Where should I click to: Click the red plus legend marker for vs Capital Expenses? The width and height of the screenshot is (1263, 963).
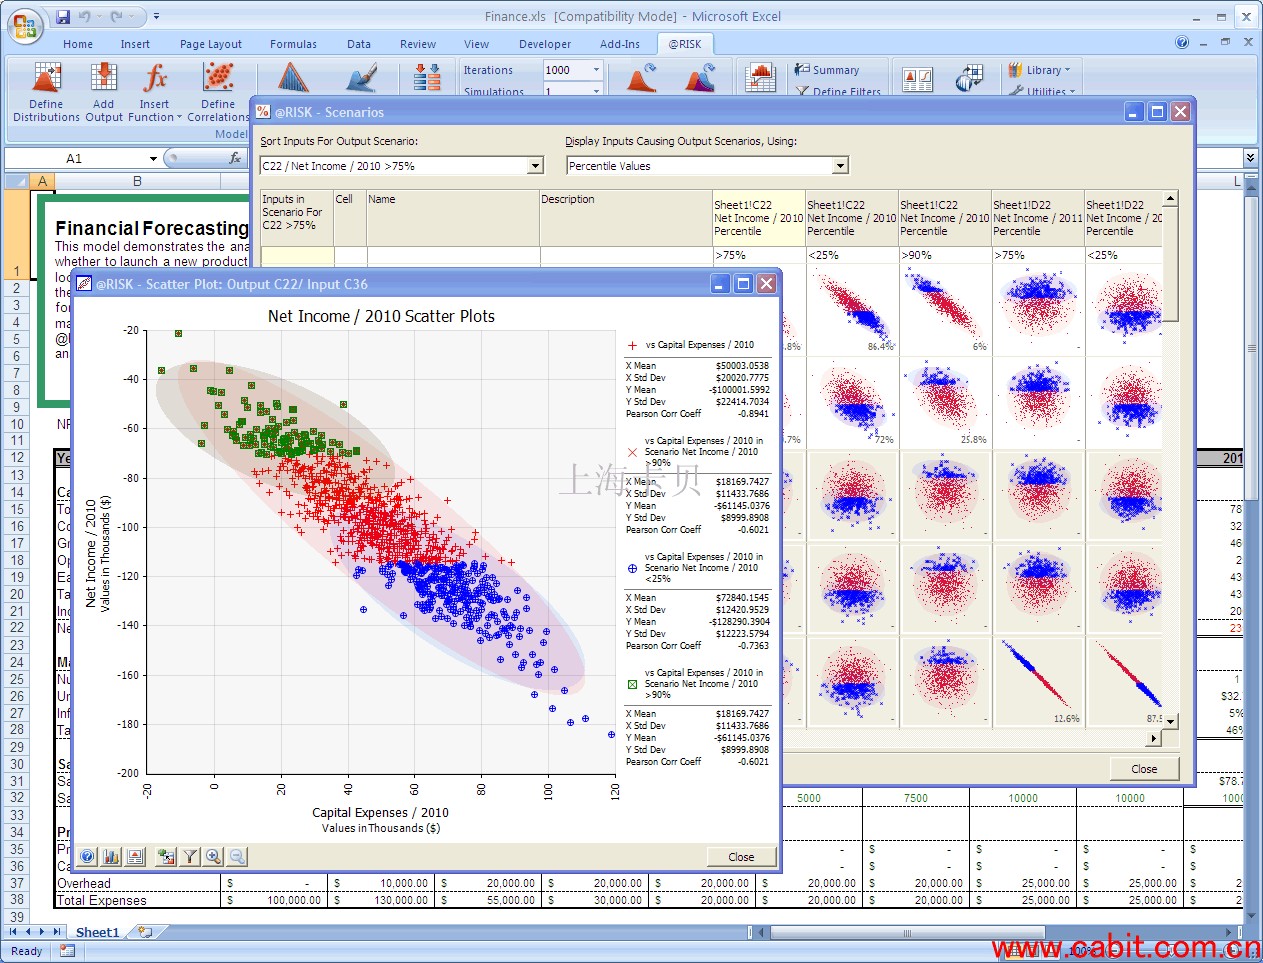[632, 346]
